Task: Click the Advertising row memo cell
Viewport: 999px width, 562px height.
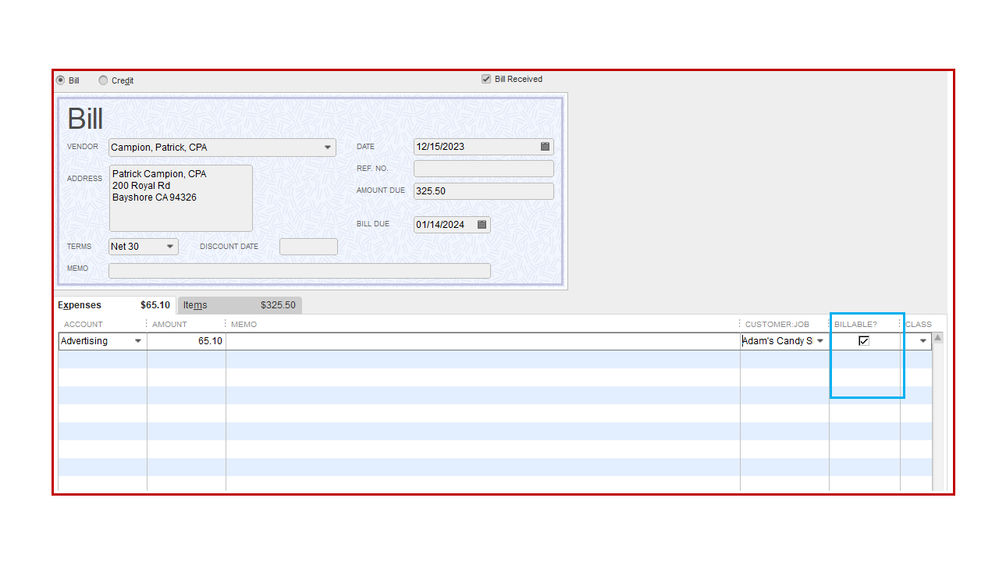Action: tap(483, 341)
